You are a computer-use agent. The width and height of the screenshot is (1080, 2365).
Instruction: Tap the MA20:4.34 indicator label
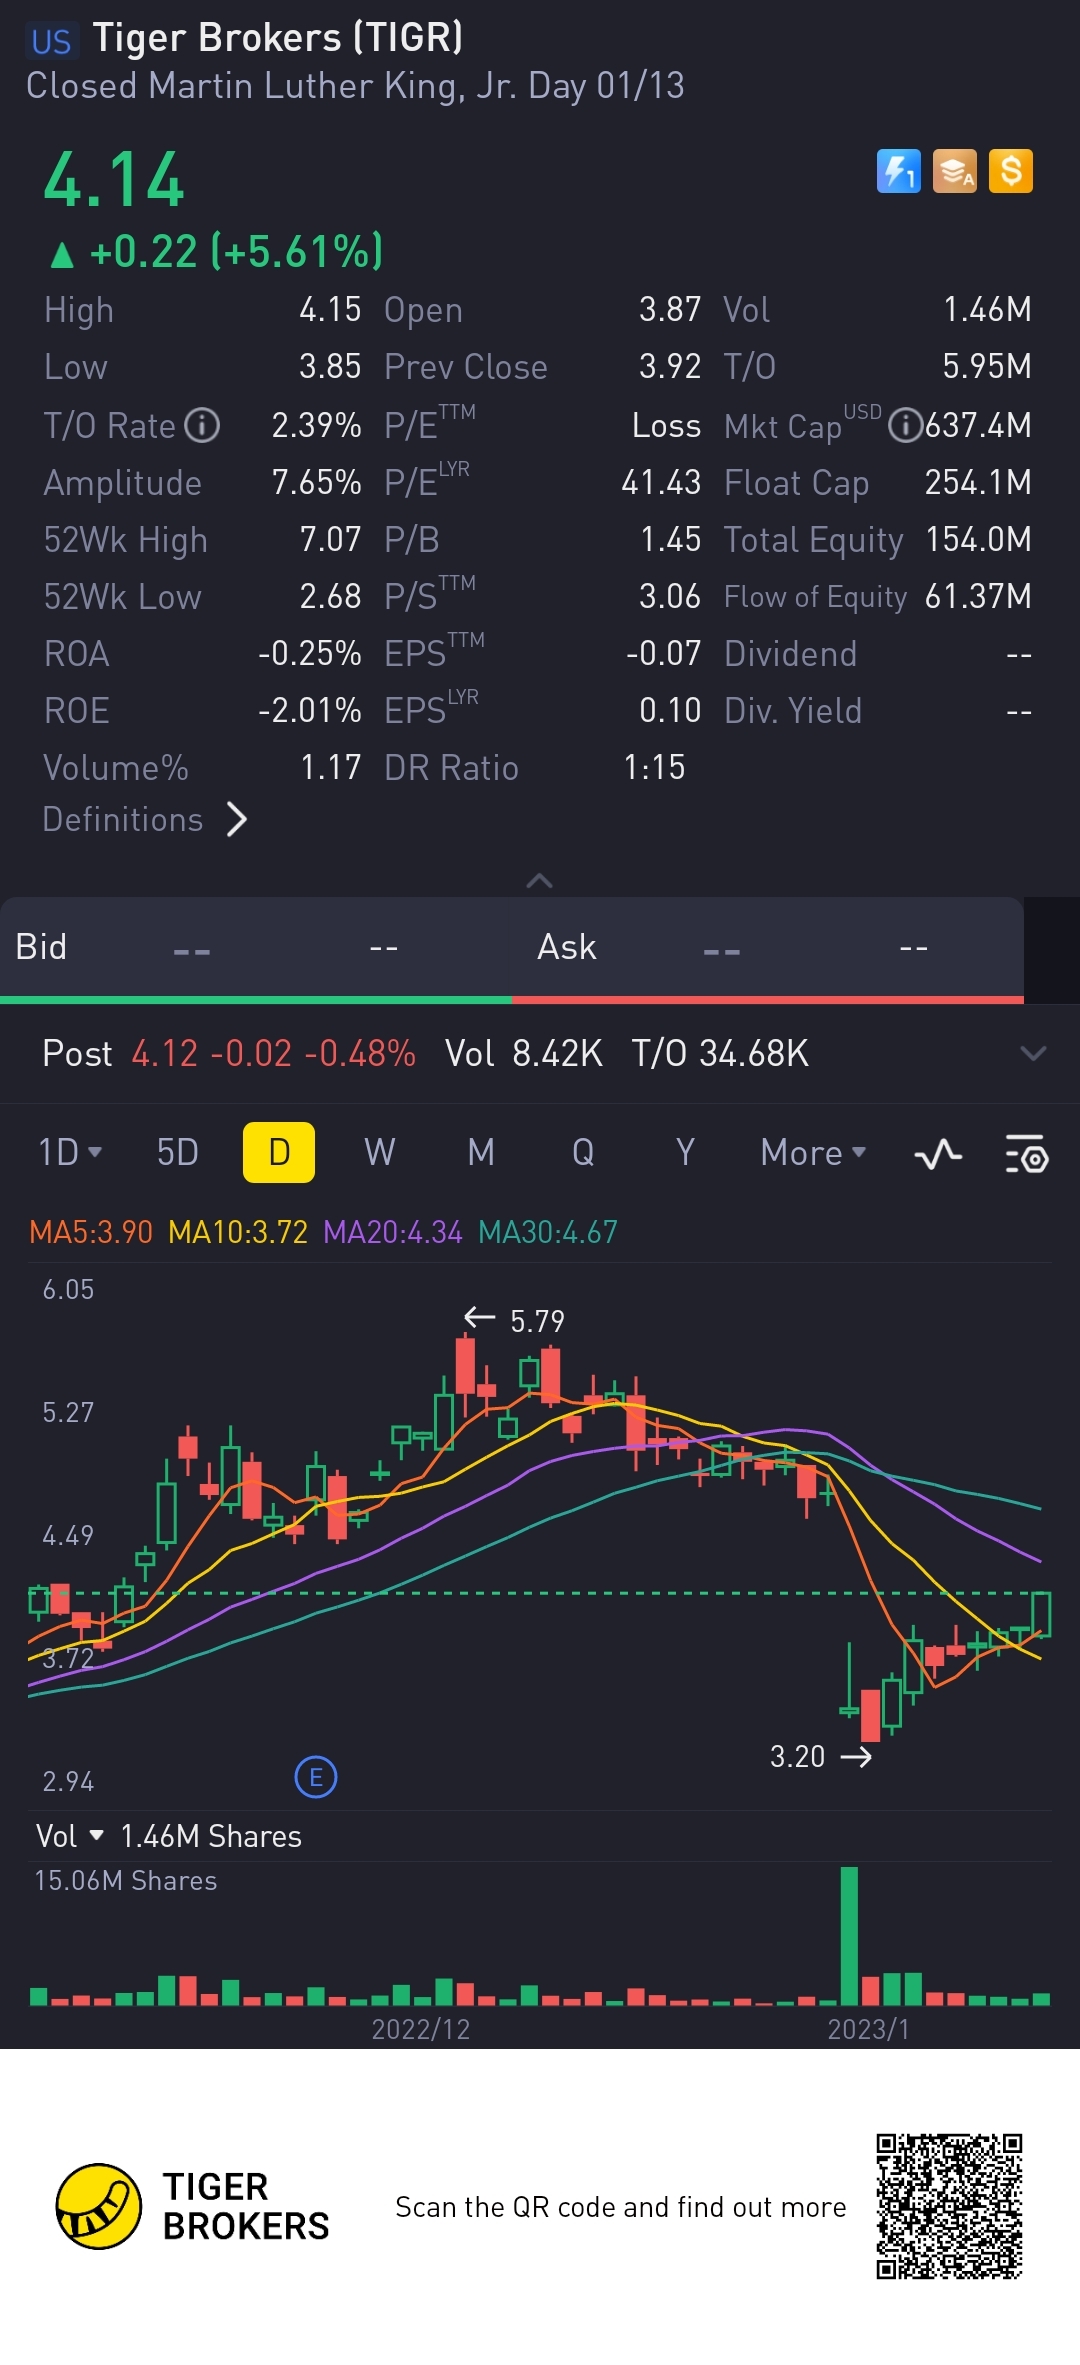click(393, 1232)
